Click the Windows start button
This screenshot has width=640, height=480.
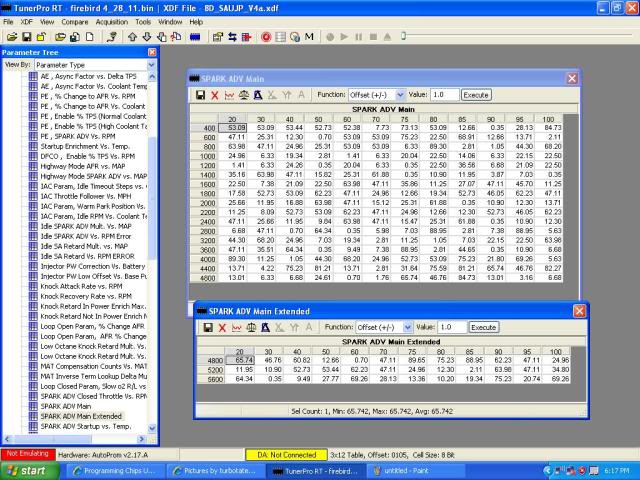point(30,471)
